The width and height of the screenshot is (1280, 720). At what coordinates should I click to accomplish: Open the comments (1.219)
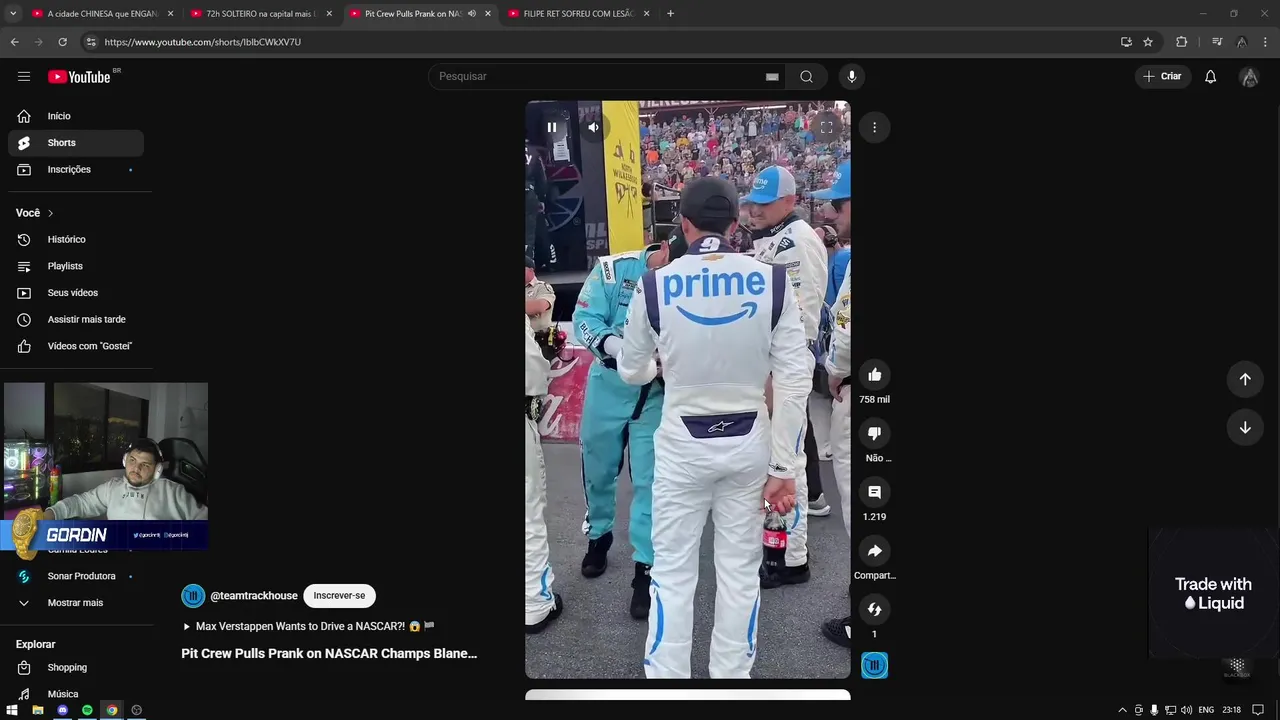click(x=874, y=492)
